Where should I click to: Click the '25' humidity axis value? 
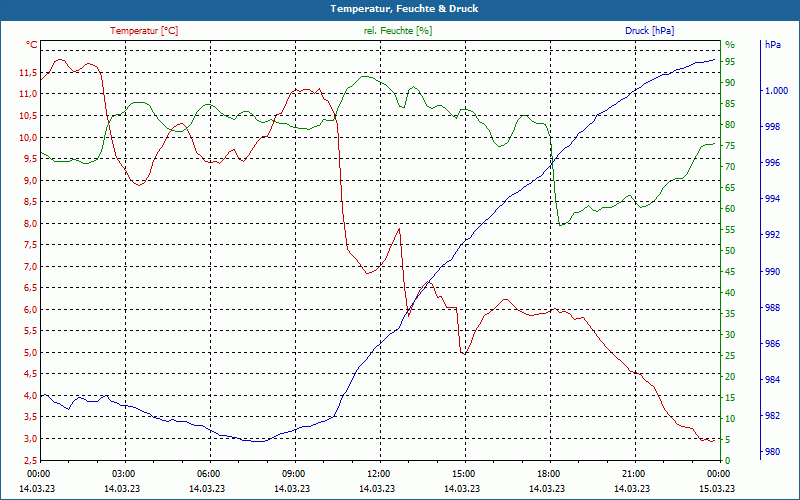tap(730, 356)
